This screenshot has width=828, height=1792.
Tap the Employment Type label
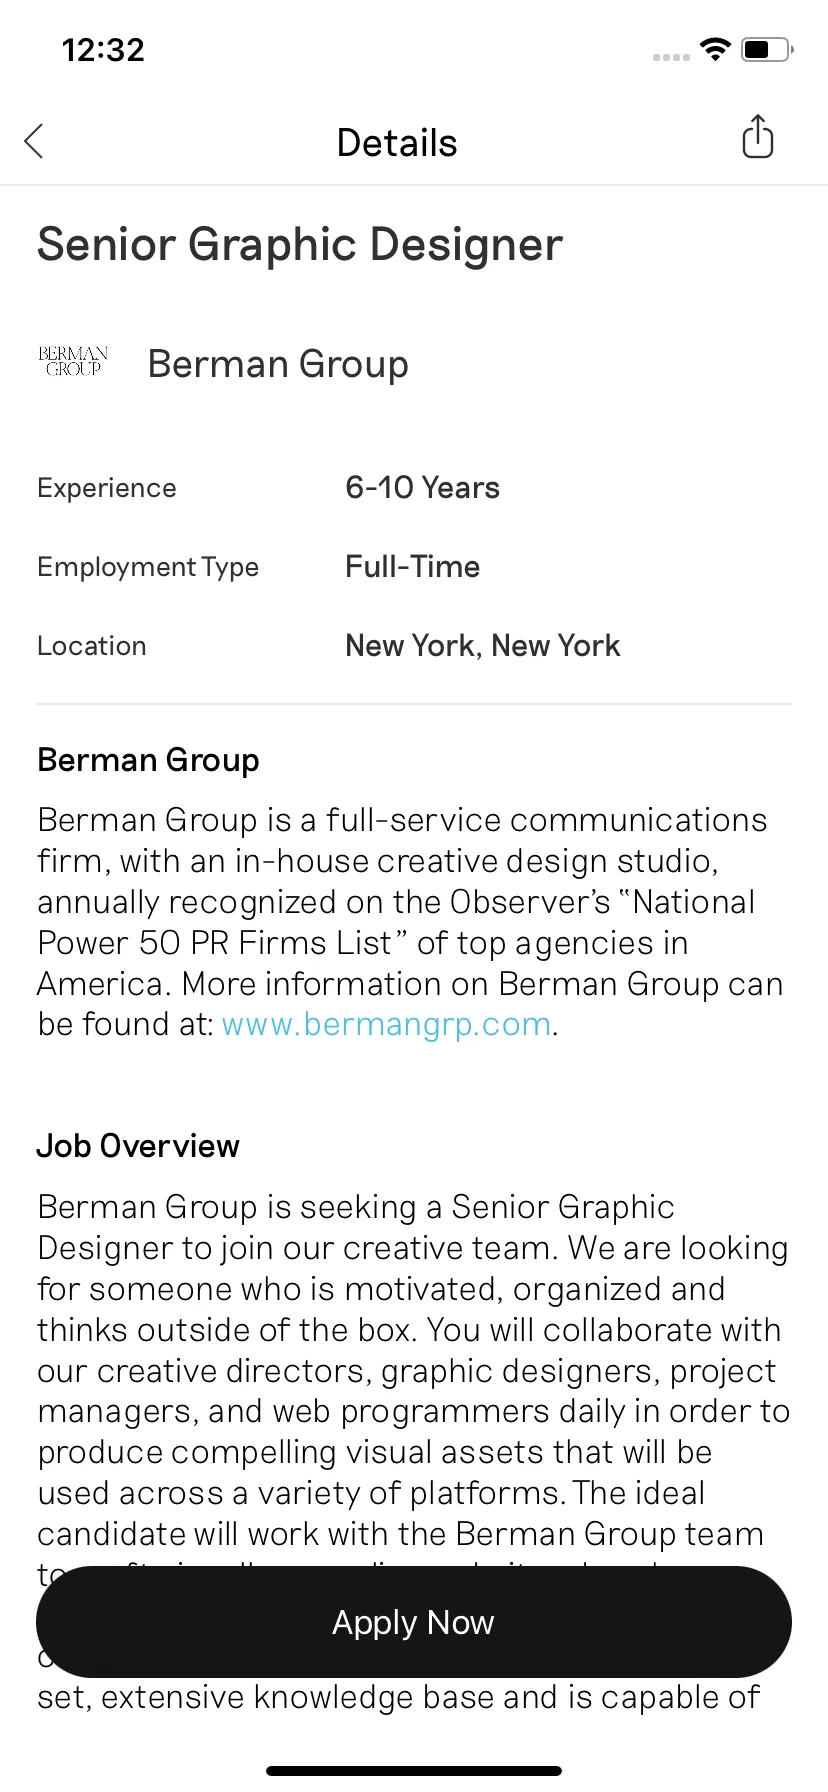tap(148, 567)
